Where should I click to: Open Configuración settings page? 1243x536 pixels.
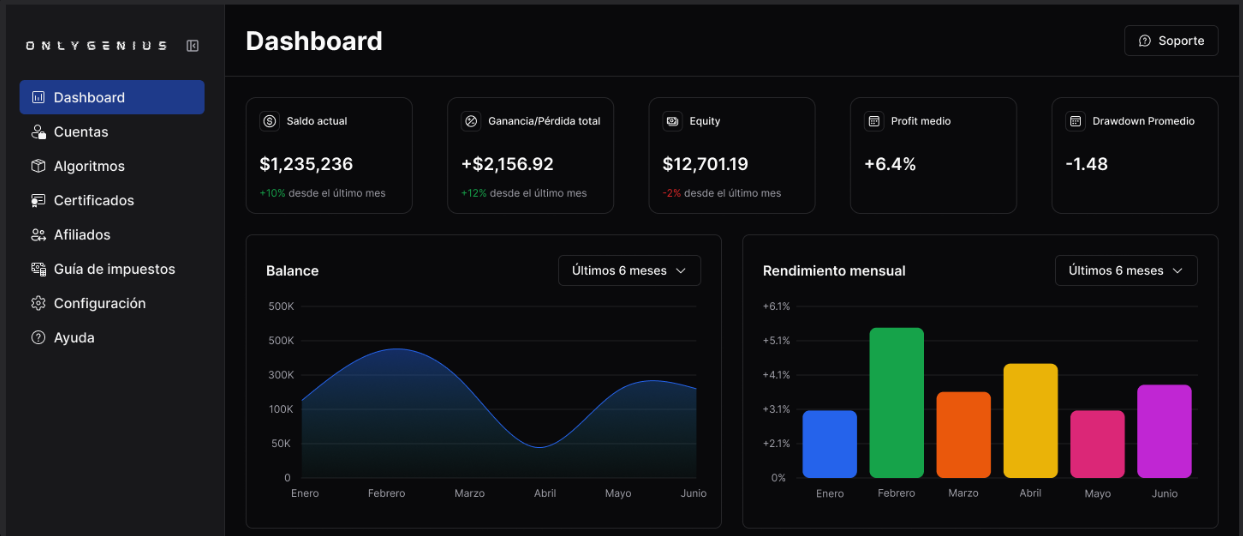[x=112, y=303]
